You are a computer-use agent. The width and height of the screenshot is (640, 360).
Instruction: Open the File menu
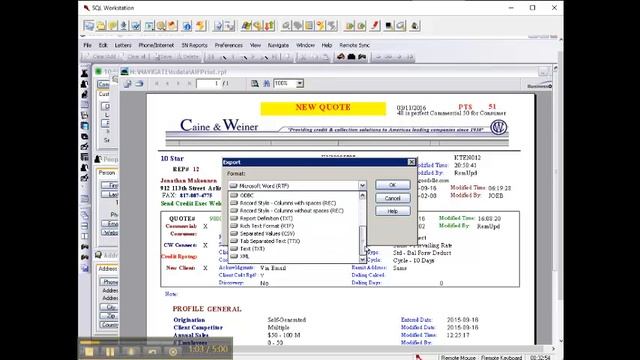click(x=87, y=45)
